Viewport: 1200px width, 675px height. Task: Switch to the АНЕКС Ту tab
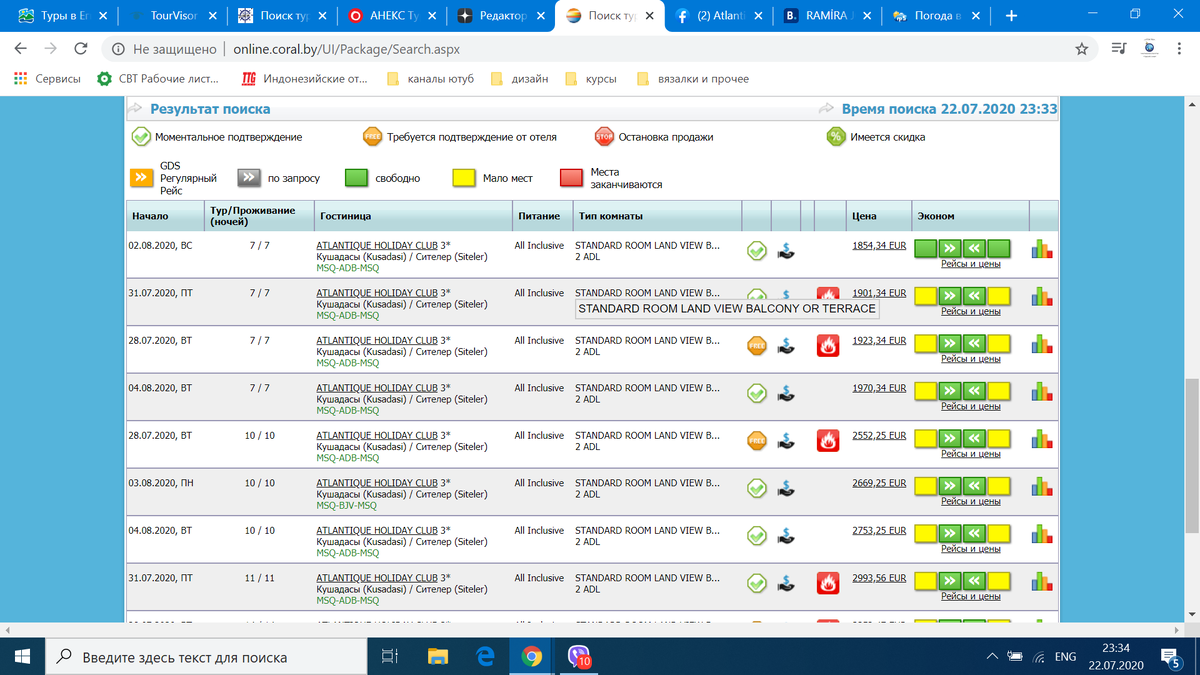(390, 16)
